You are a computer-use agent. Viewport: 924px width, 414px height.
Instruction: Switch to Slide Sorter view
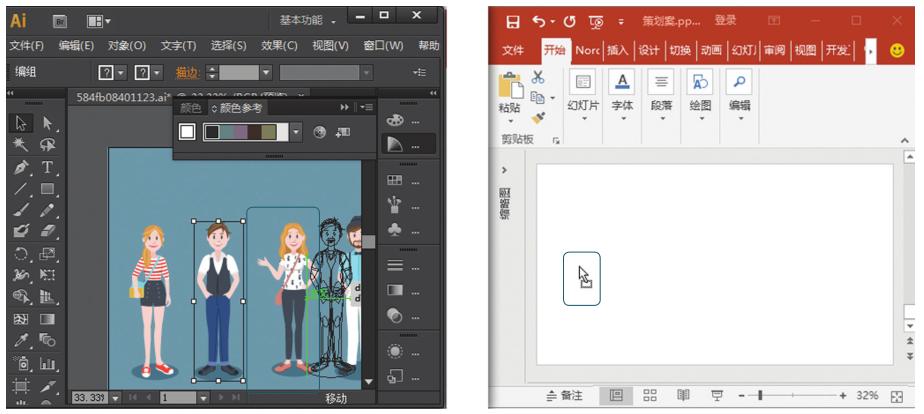pos(650,396)
